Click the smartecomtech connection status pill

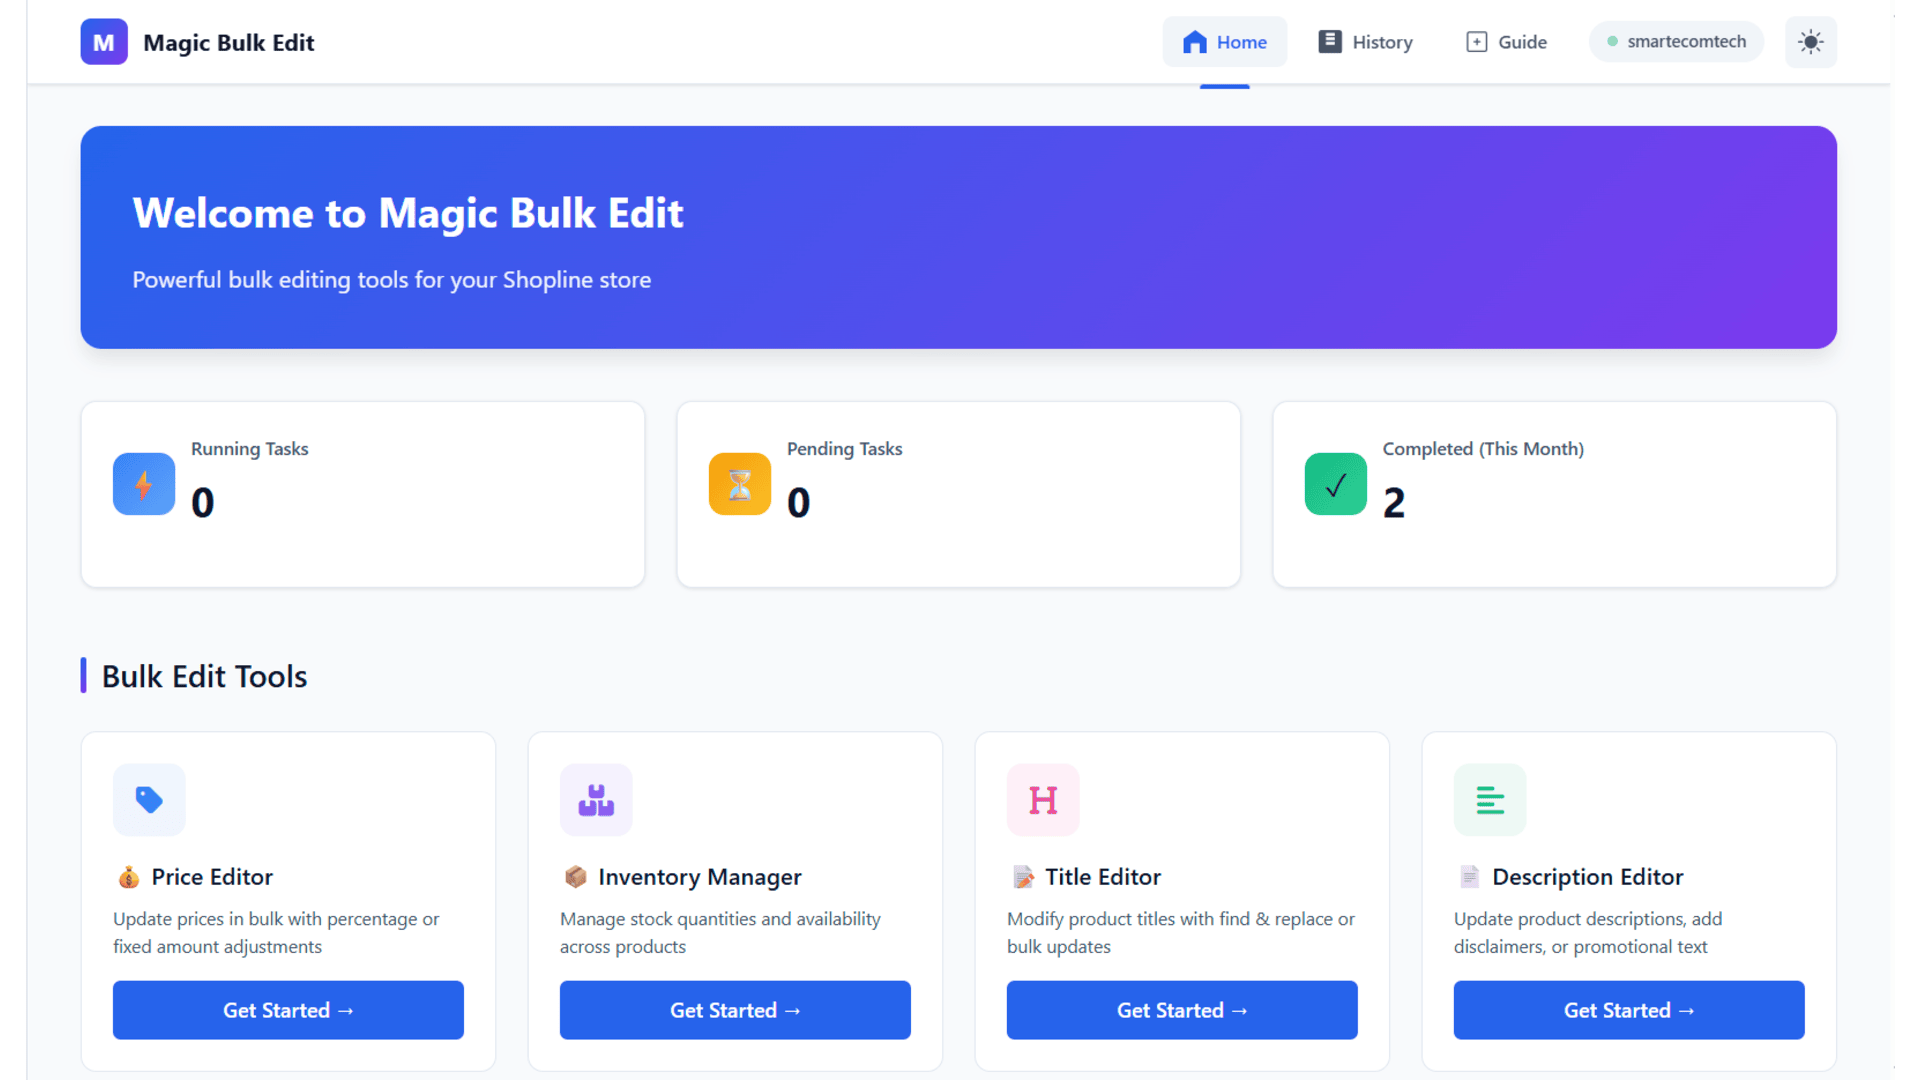[x=1676, y=41]
